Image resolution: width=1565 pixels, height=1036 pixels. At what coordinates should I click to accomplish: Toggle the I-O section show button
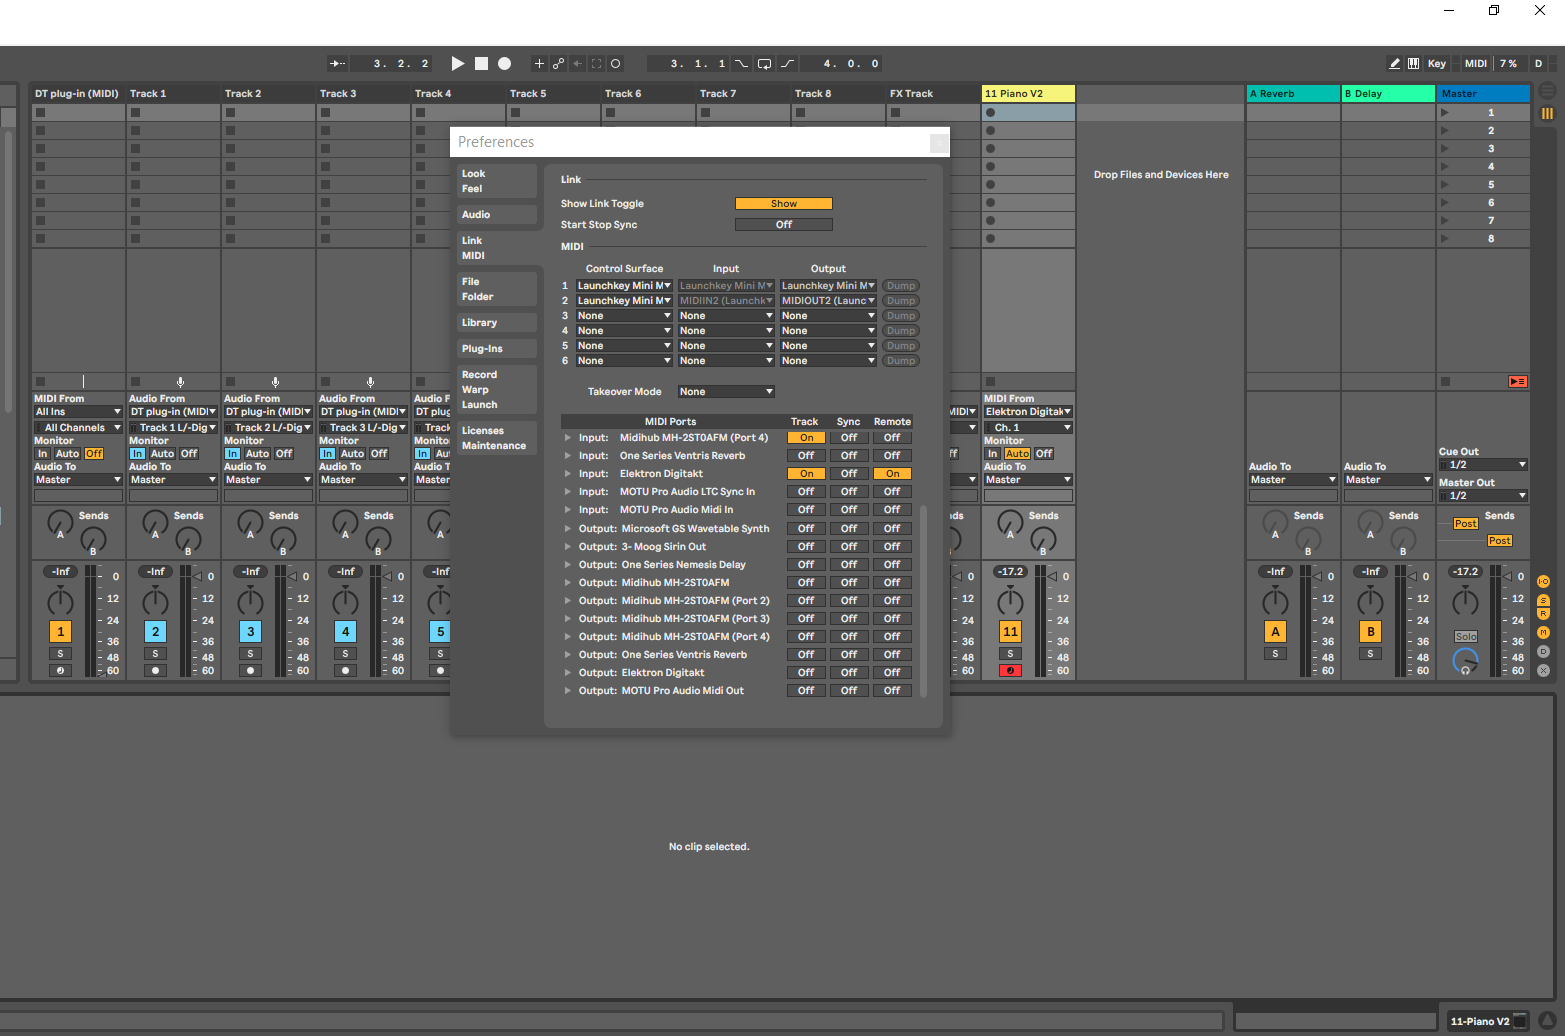tap(1544, 582)
